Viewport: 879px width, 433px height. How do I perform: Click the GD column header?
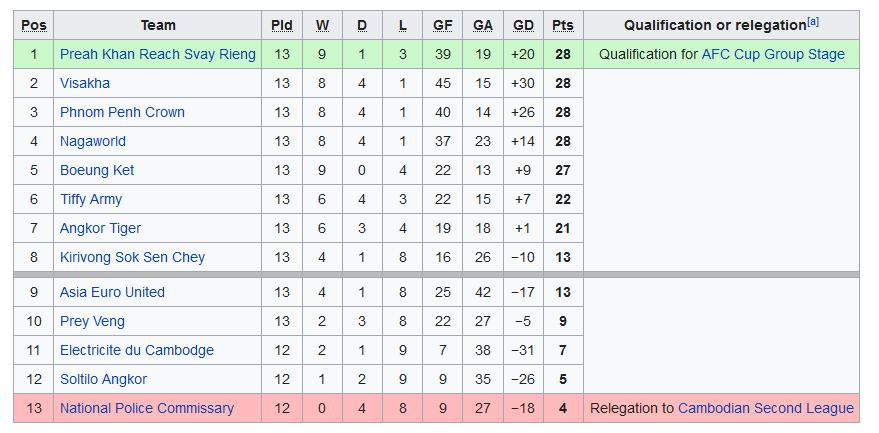(x=523, y=26)
